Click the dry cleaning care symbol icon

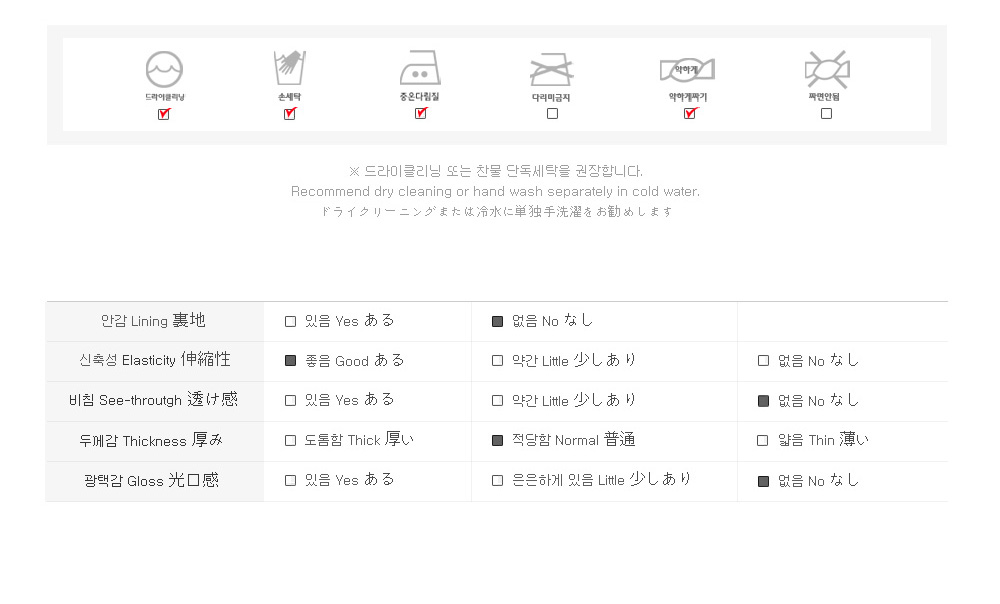[x=165, y=69]
